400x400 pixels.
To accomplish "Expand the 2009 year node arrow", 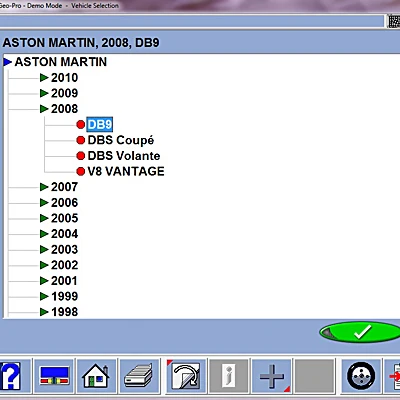I will (44, 93).
